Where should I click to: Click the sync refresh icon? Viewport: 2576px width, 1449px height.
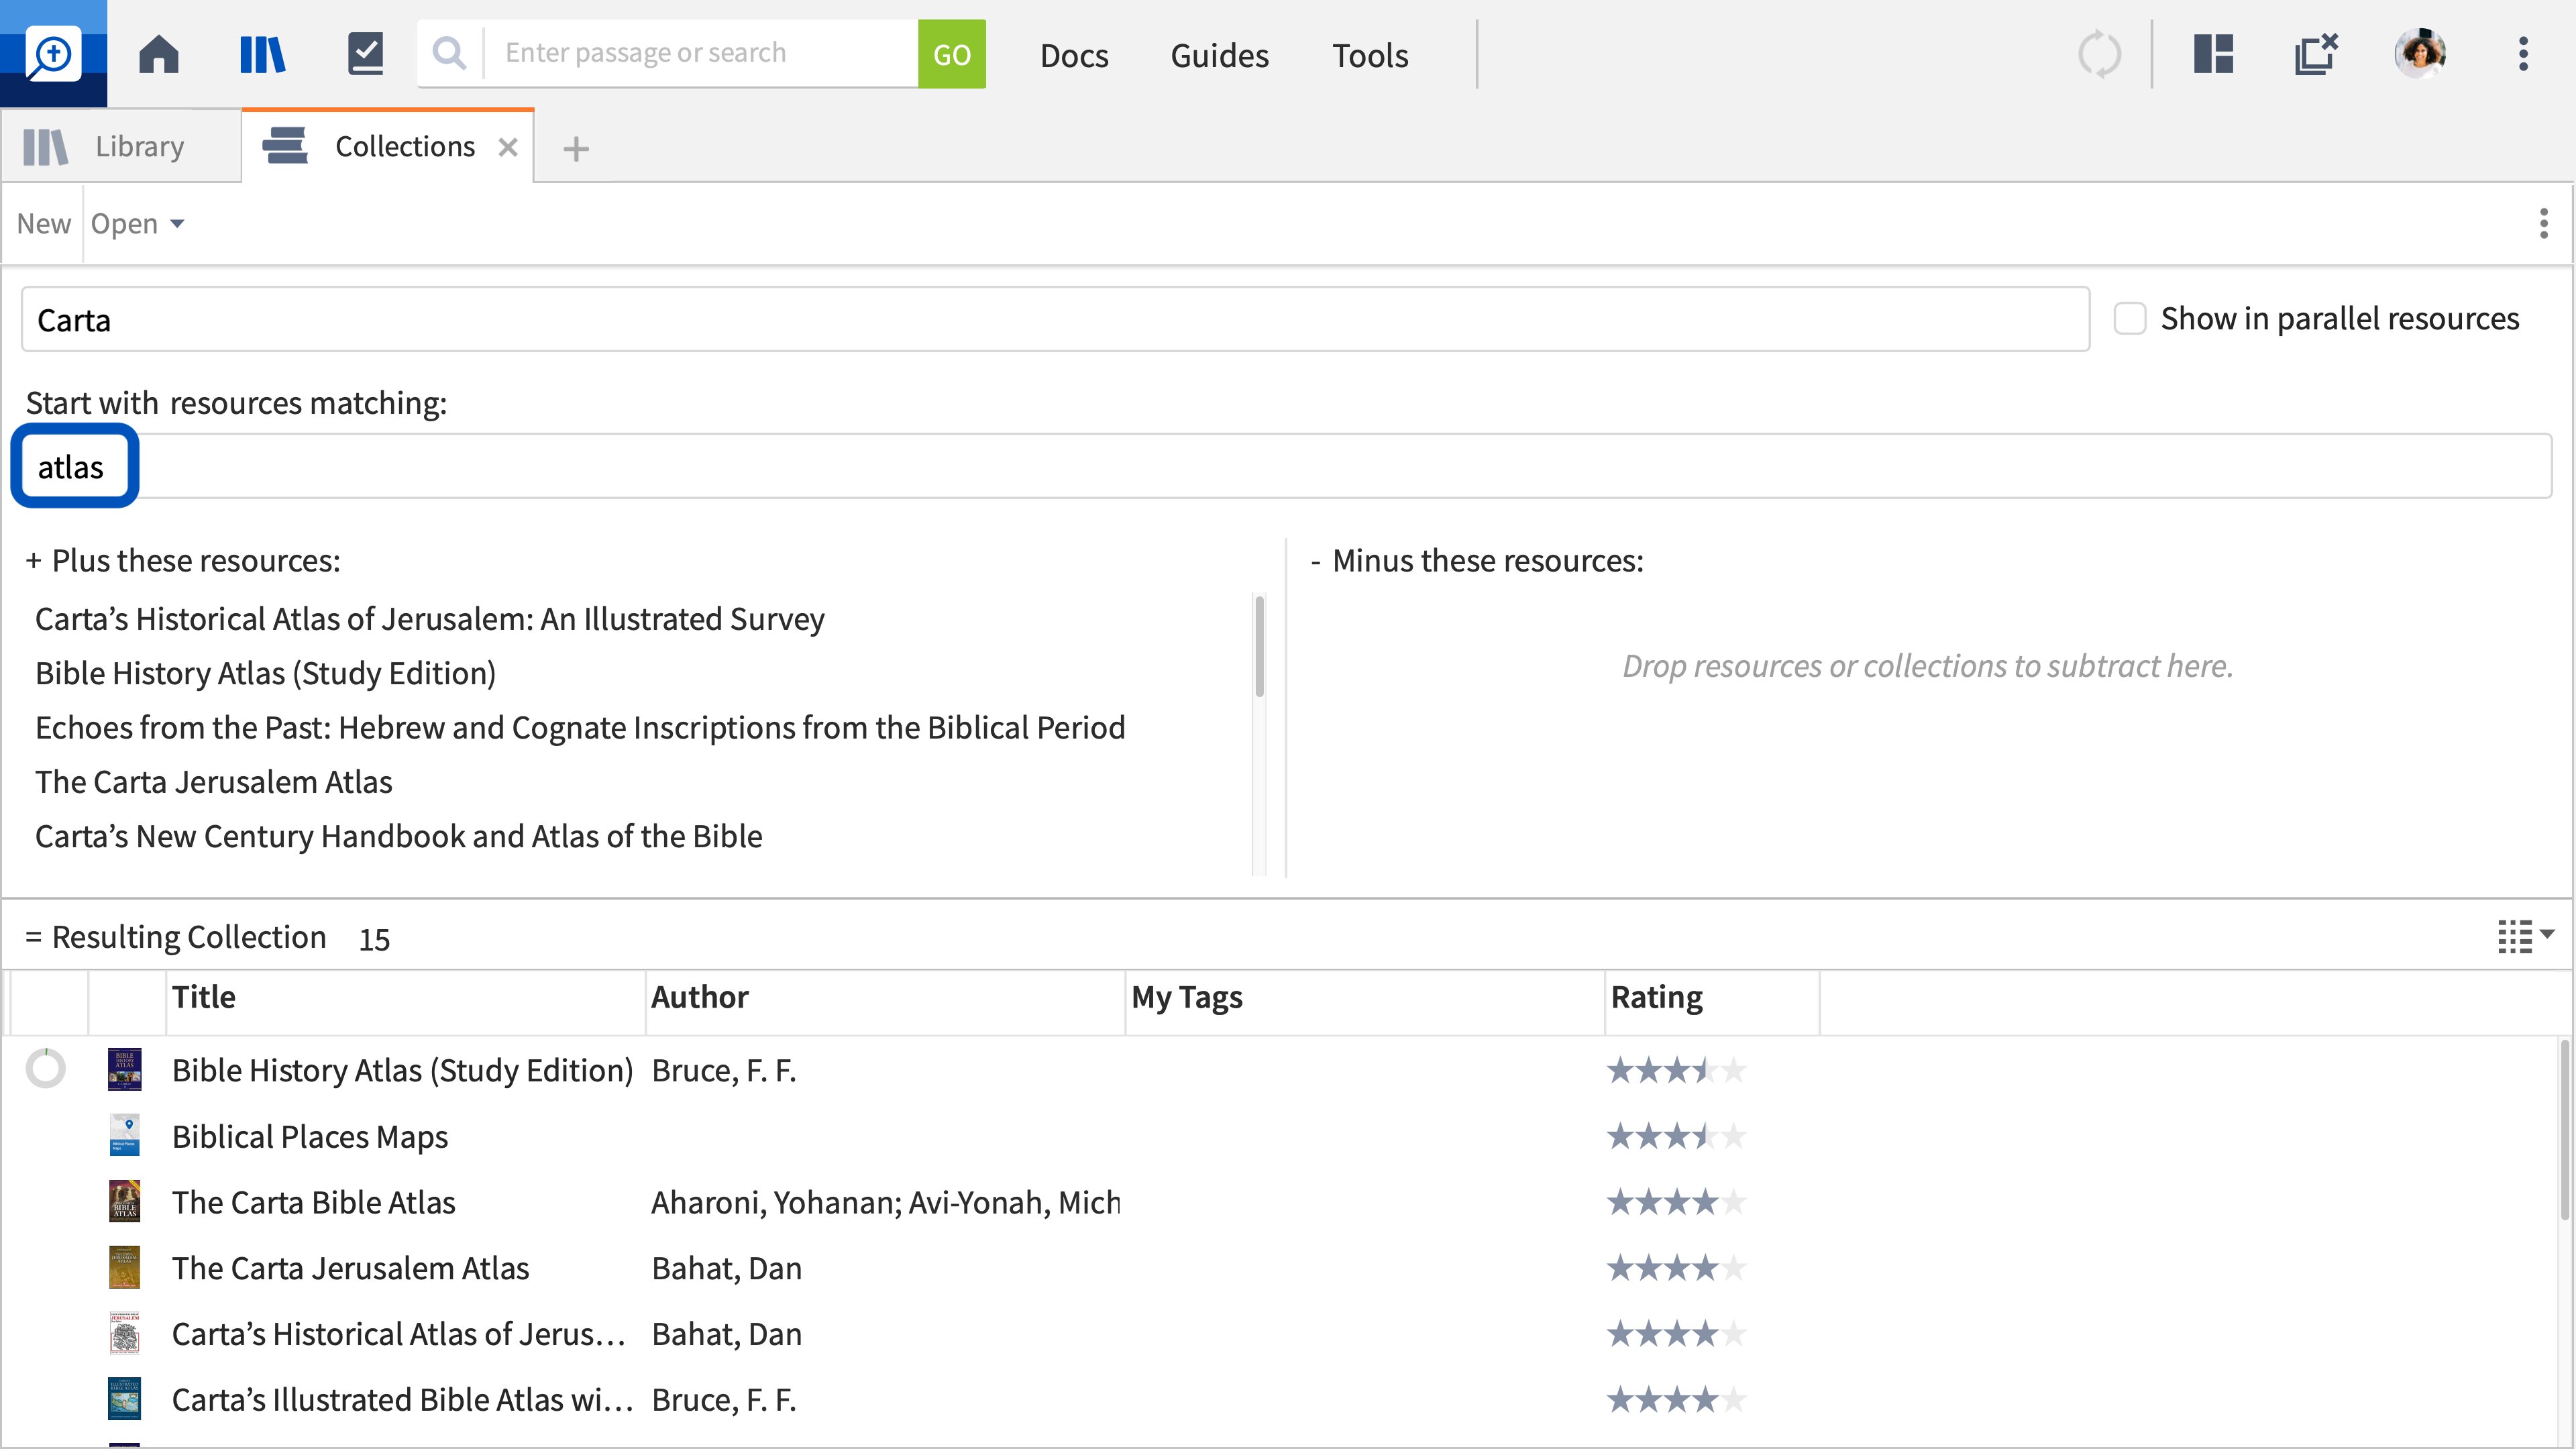pos(2099,54)
